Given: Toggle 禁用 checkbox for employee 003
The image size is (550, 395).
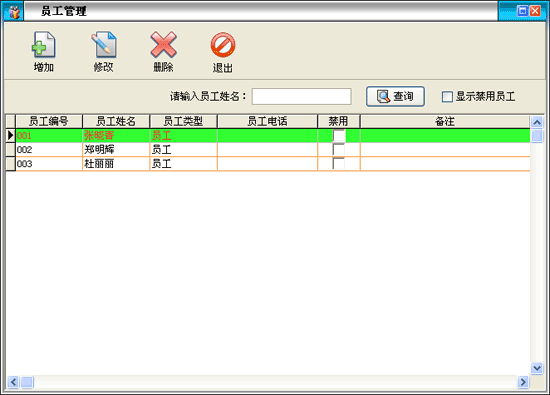Looking at the screenshot, I should (x=339, y=164).
